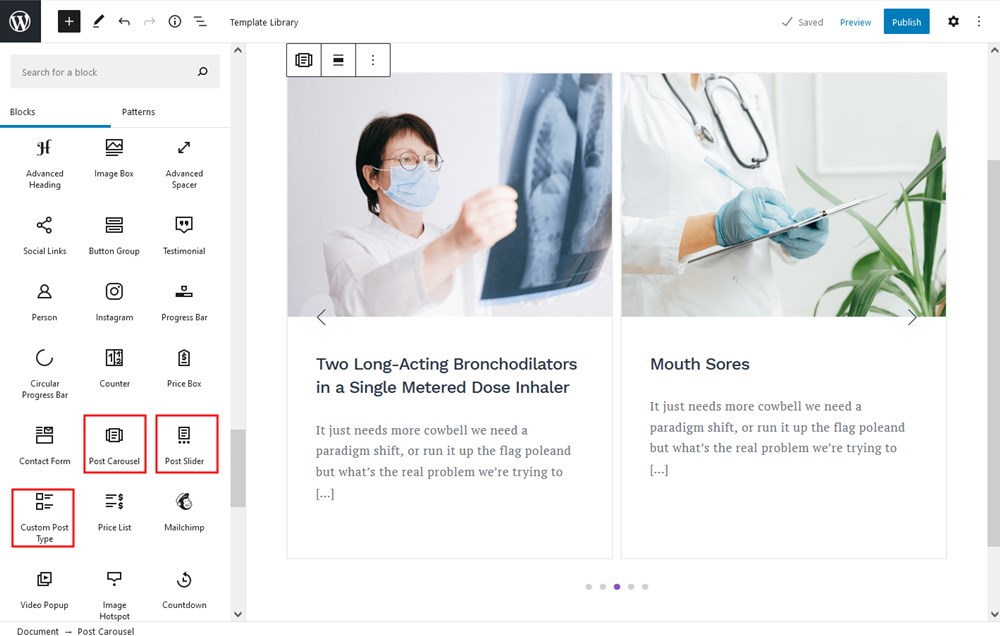Select the first carousel pagination dot
Viewport: 1000px width, 636px height.
[589, 587]
